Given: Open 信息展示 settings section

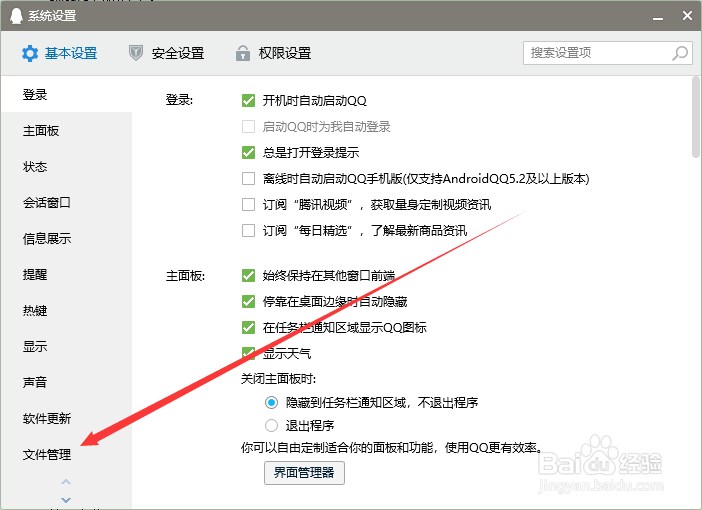Looking at the screenshot, I should pyautogui.click(x=67, y=239).
